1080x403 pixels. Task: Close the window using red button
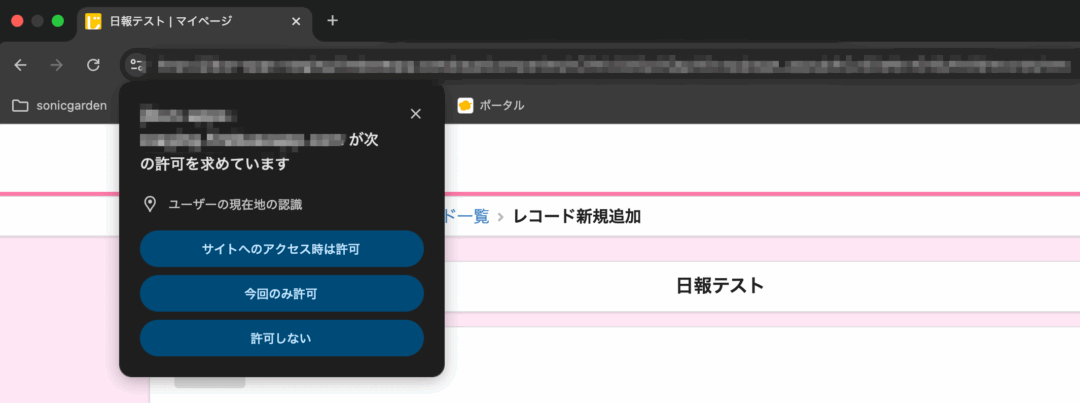coord(18,21)
